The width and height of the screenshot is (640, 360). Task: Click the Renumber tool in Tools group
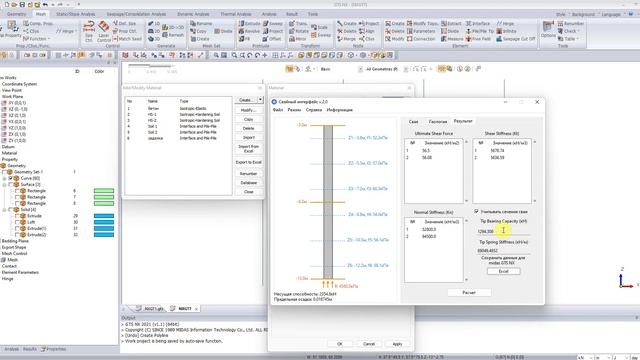(571, 24)
